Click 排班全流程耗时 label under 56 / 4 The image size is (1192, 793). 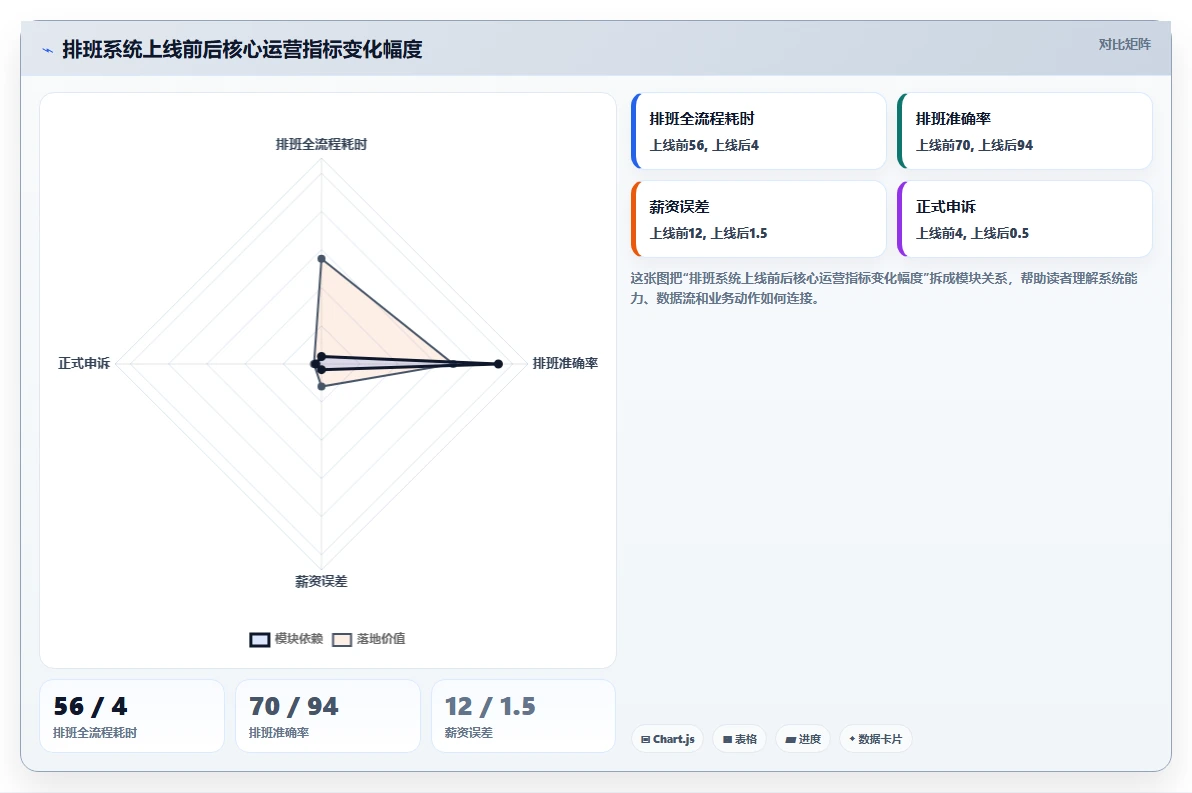[95, 733]
